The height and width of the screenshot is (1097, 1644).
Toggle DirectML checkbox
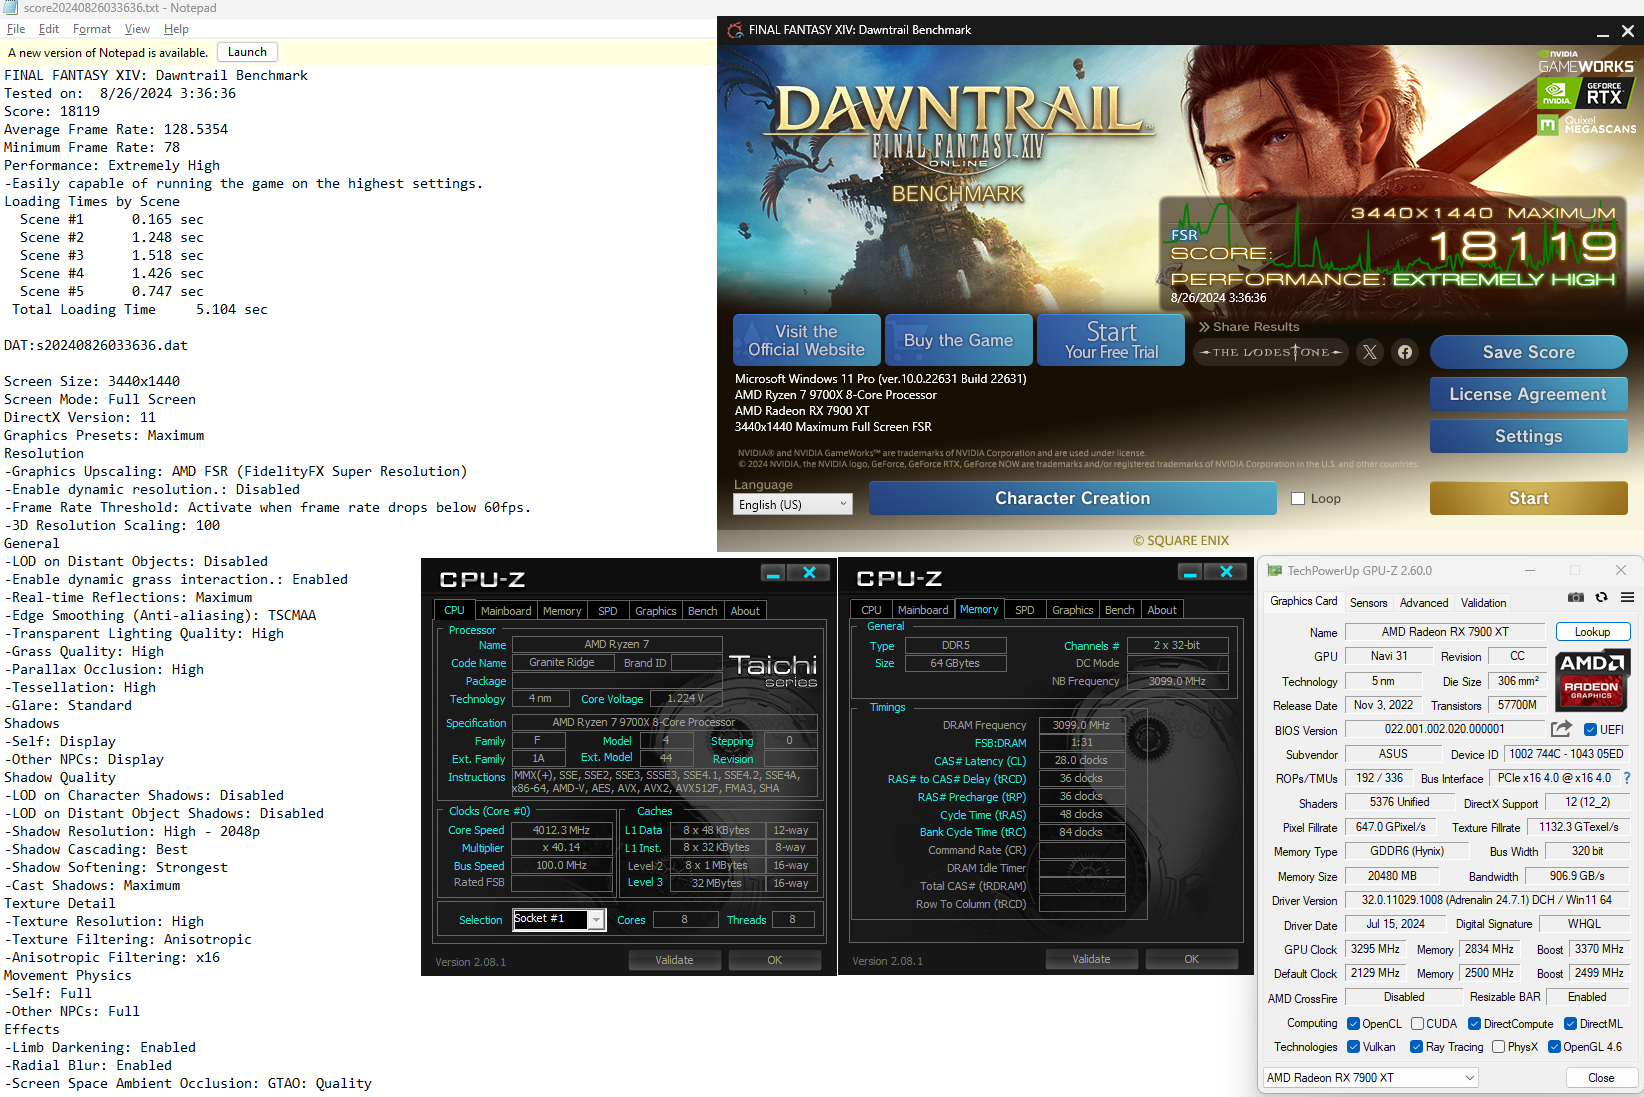(x=1570, y=1023)
